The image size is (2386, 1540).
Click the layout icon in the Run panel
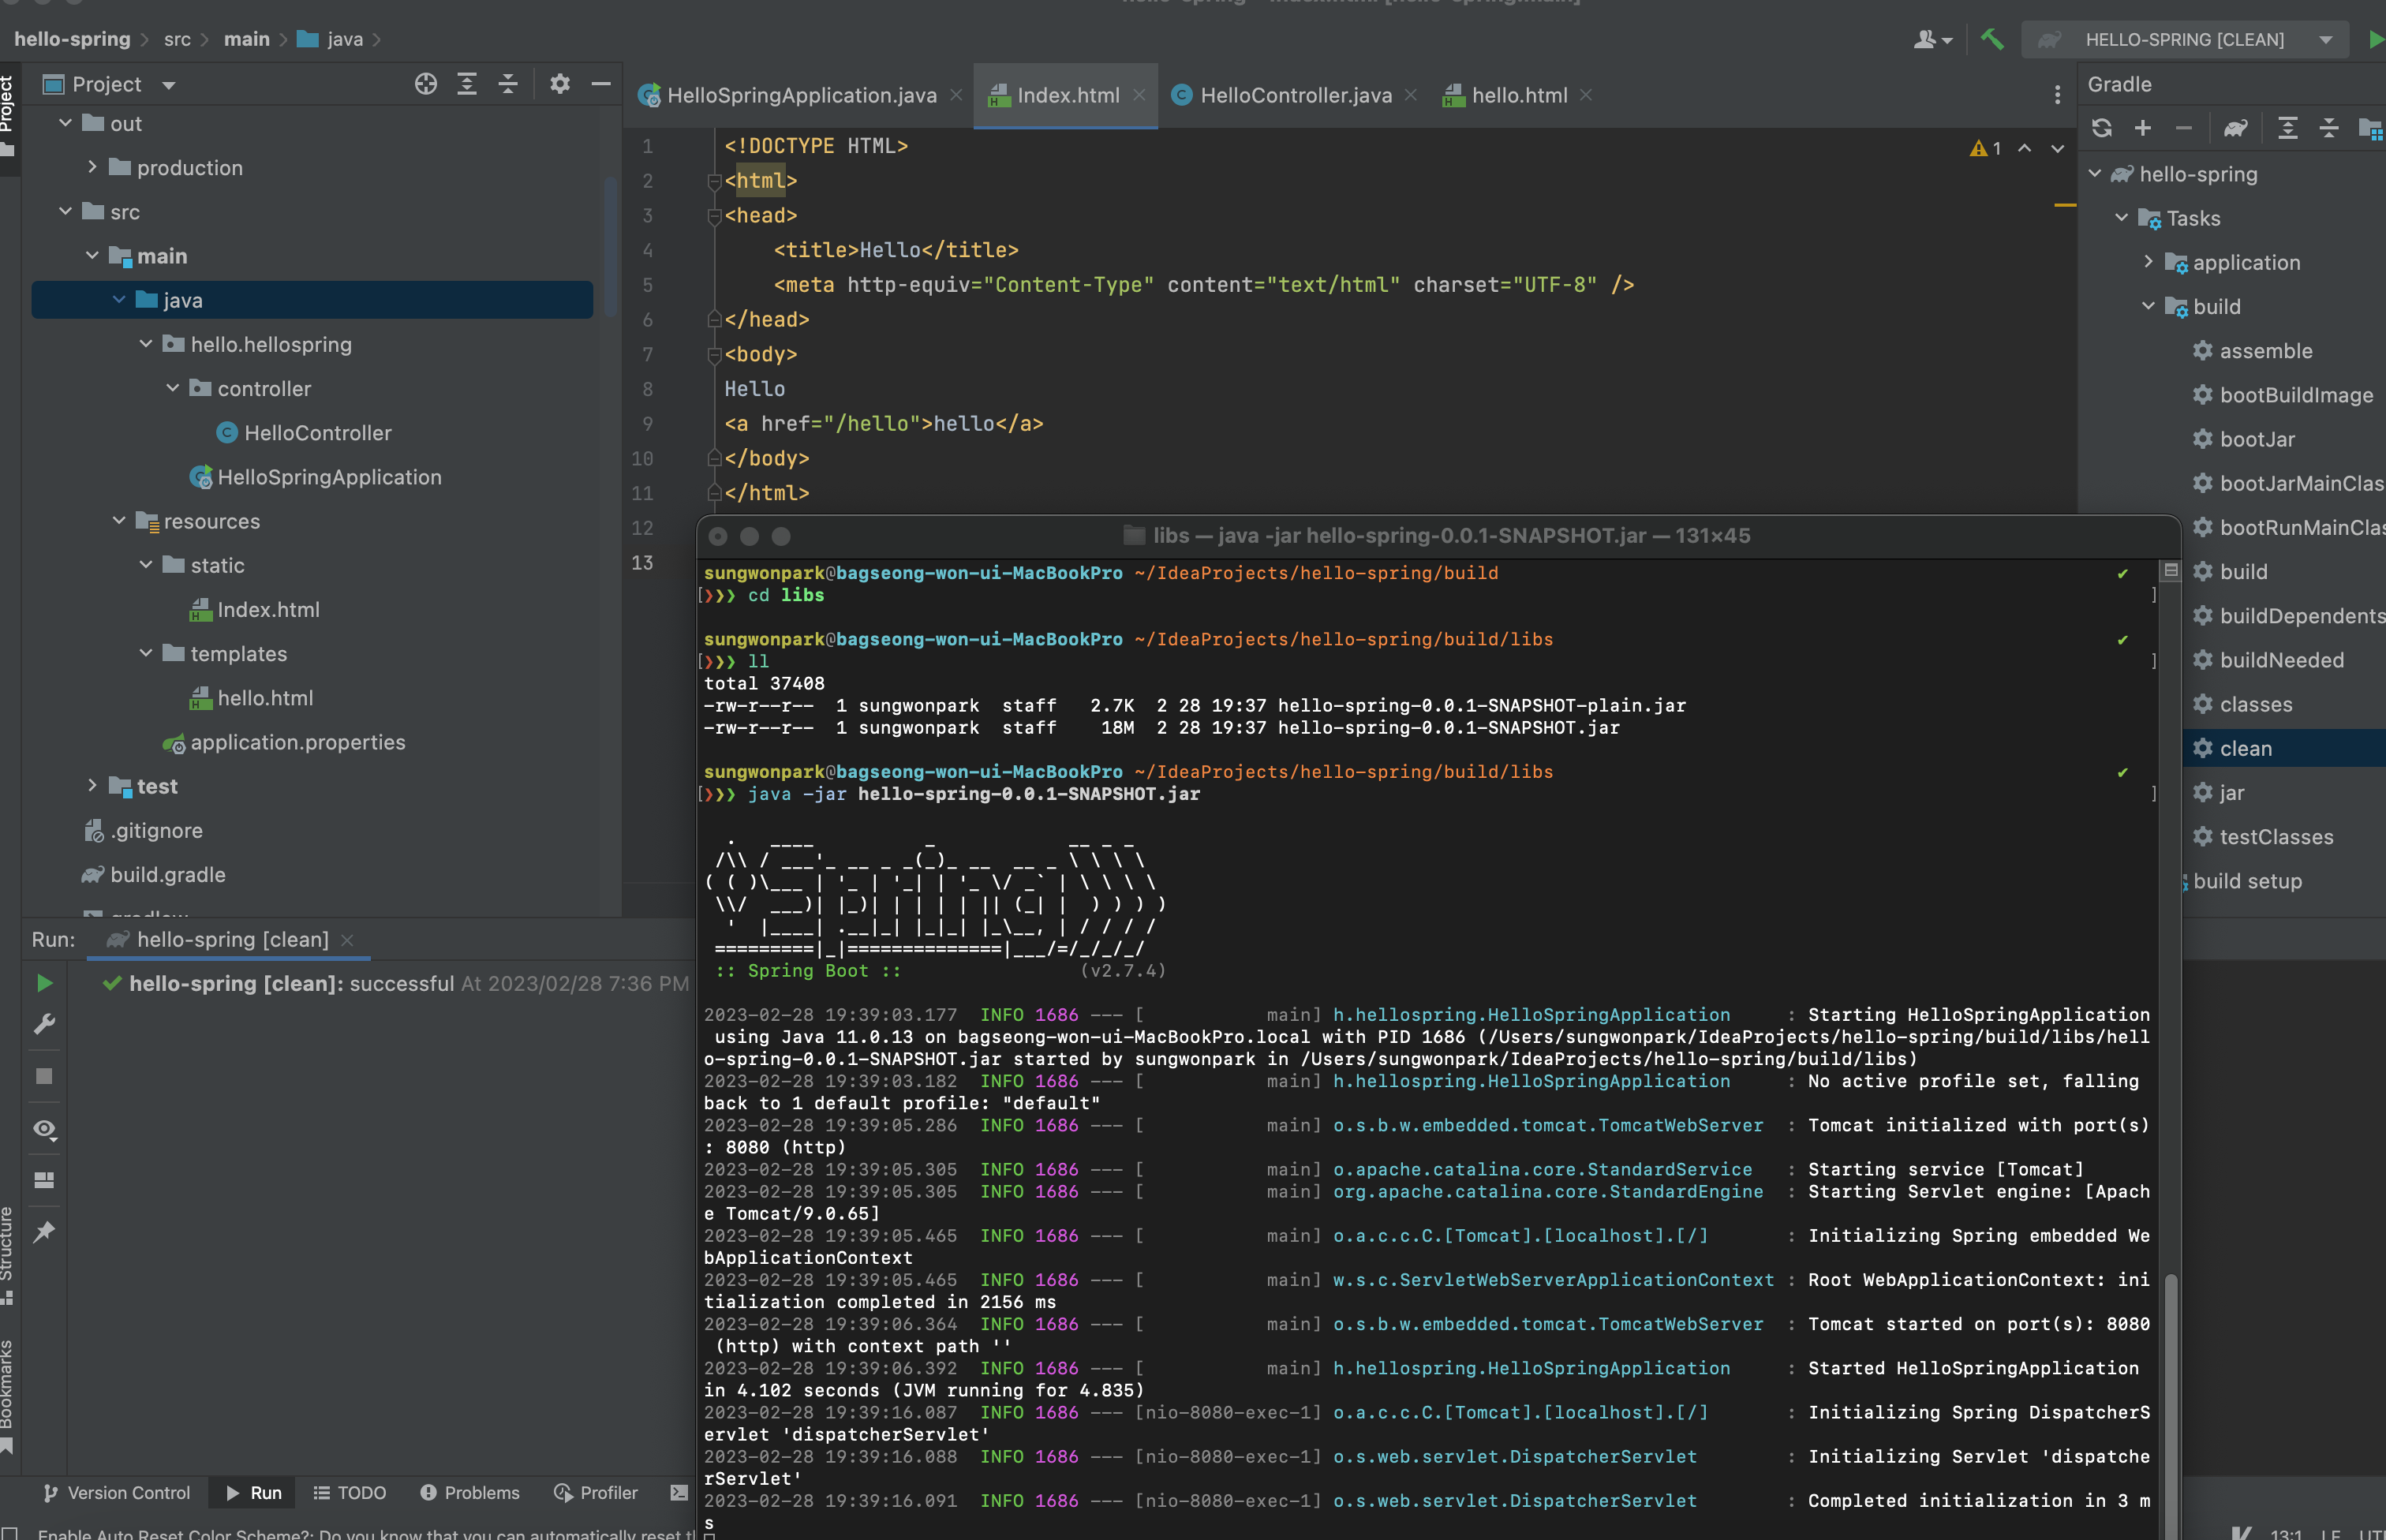[x=44, y=1180]
